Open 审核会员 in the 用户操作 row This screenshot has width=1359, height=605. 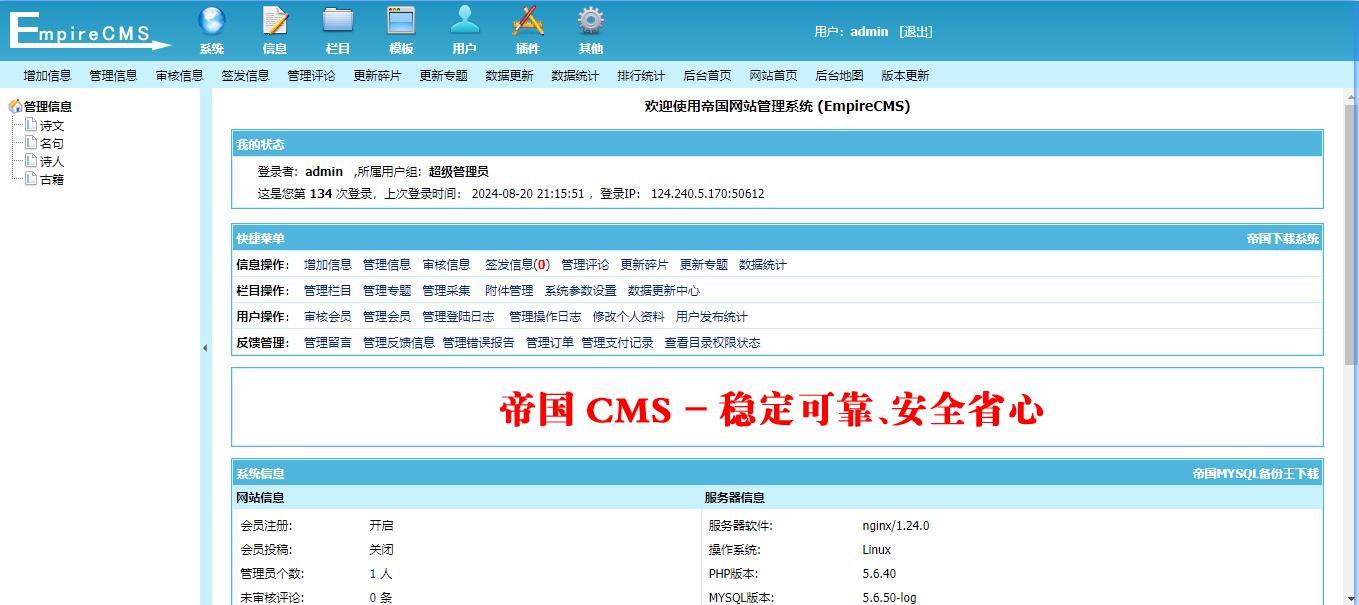tap(328, 317)
